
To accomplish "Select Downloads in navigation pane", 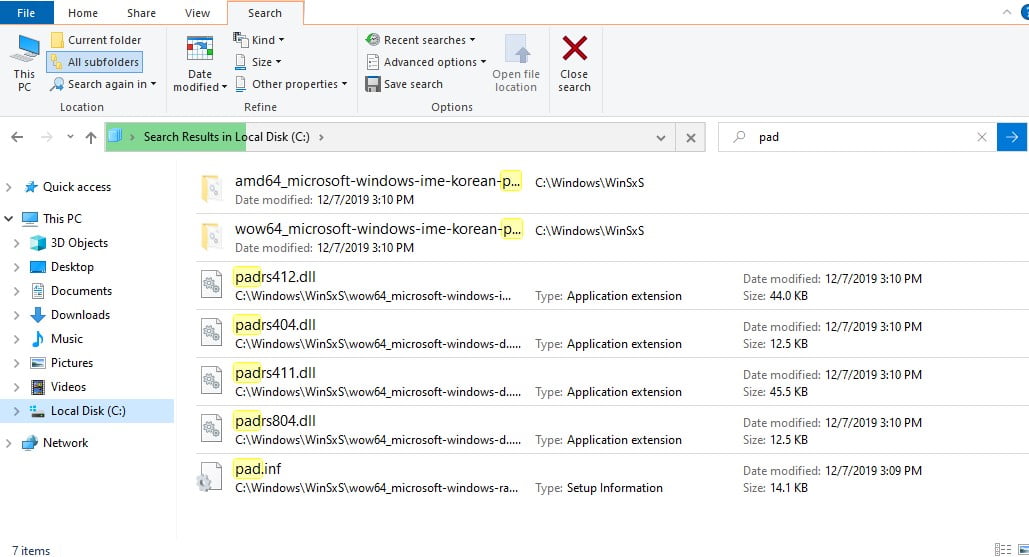I will [x=80, y=315].
